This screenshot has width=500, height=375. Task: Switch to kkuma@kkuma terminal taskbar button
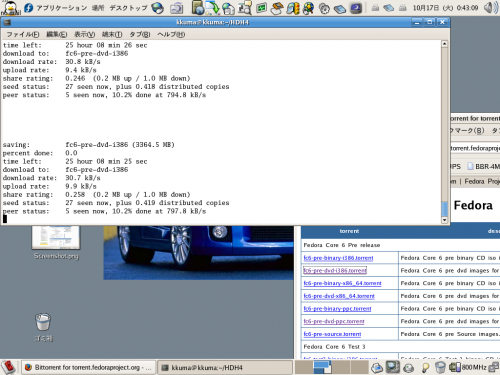coord(225,367)
